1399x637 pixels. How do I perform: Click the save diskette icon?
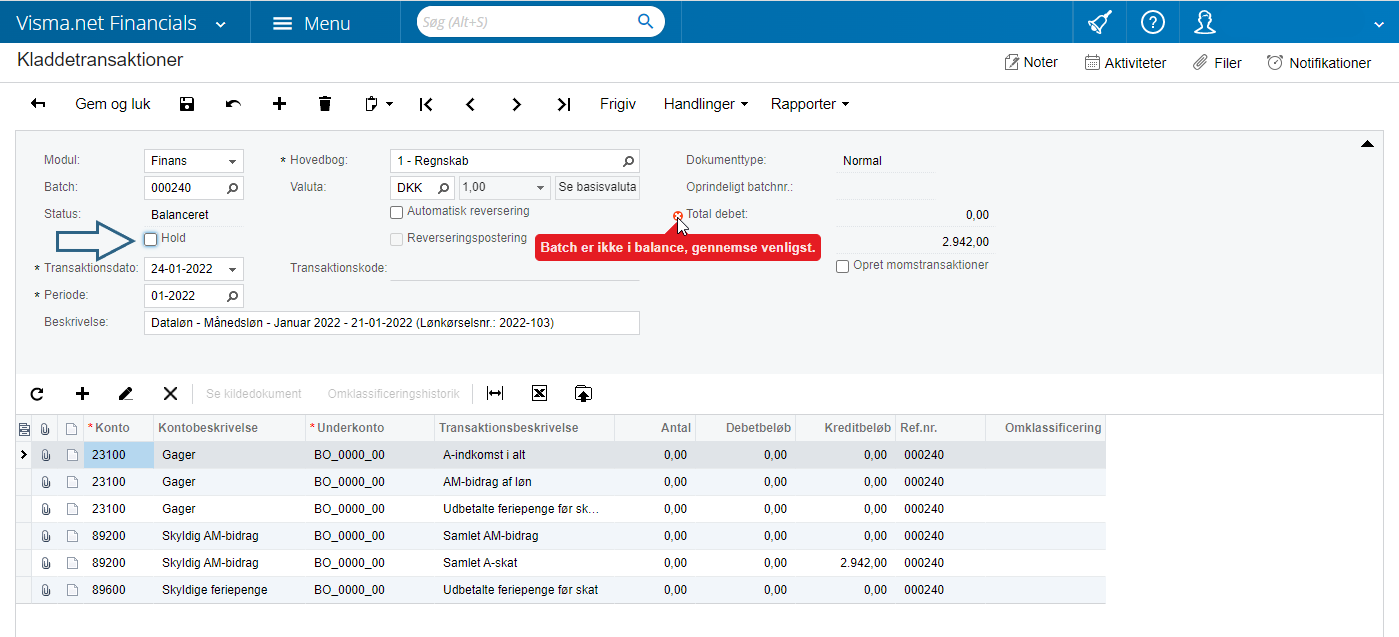pos(186,104)
